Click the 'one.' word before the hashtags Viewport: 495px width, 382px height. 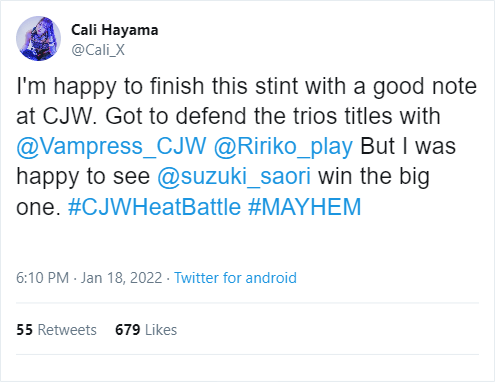[x=38, y=208]
